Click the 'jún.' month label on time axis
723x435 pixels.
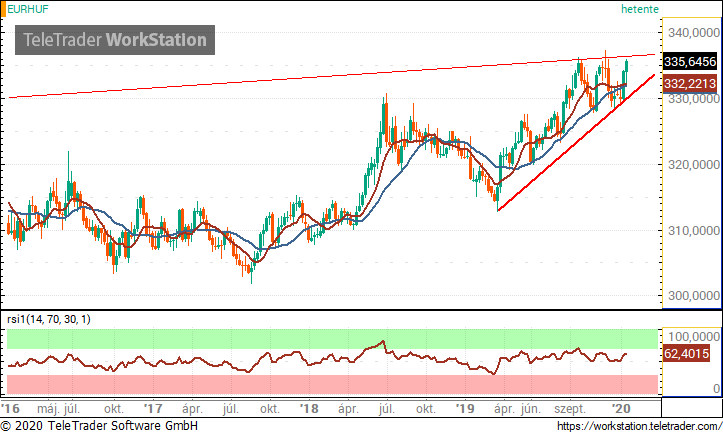[531, 409]
